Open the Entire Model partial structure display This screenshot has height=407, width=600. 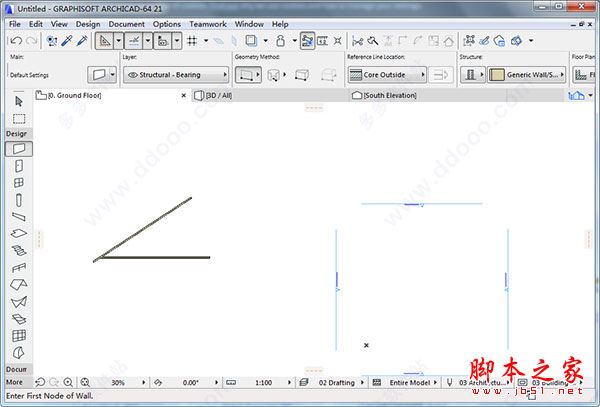[x=405, y=382]
